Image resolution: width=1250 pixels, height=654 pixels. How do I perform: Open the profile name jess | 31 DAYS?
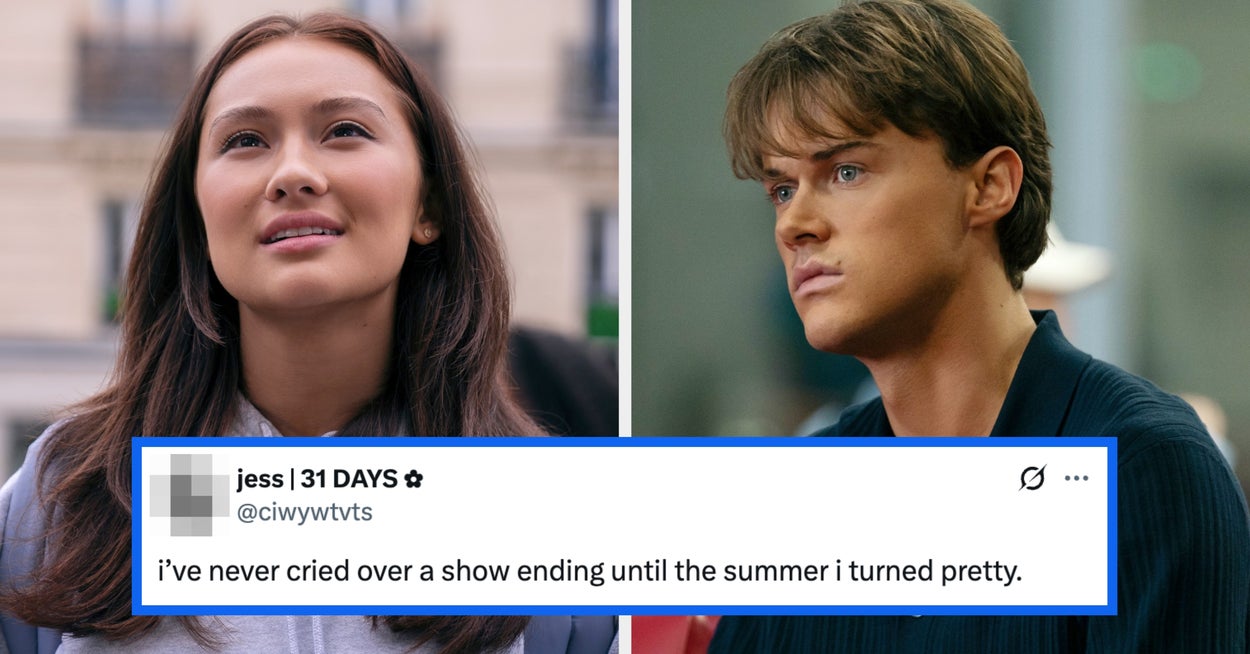click(318, 479)
